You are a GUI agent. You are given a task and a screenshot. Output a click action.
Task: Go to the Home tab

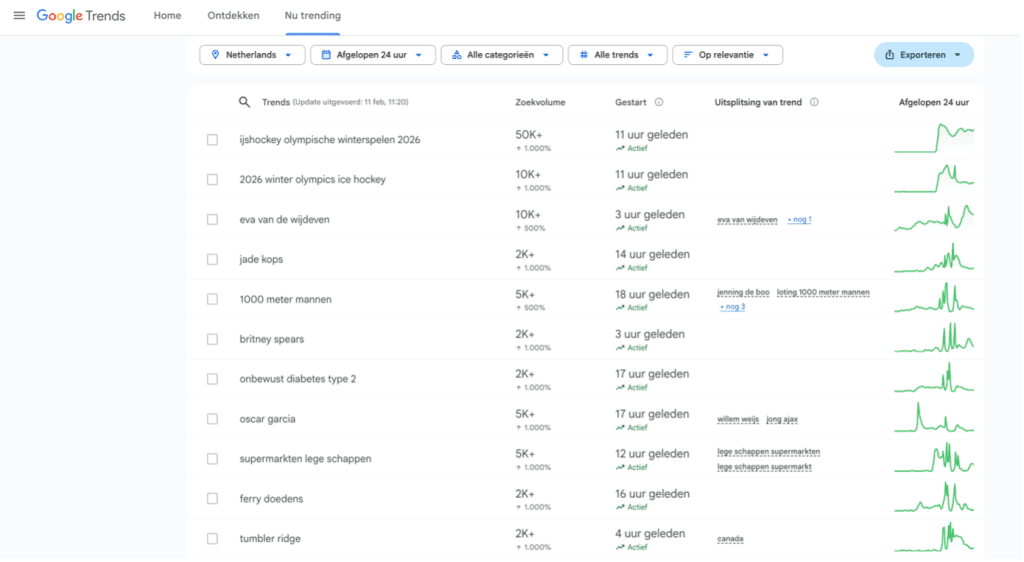tap(167, 16)
